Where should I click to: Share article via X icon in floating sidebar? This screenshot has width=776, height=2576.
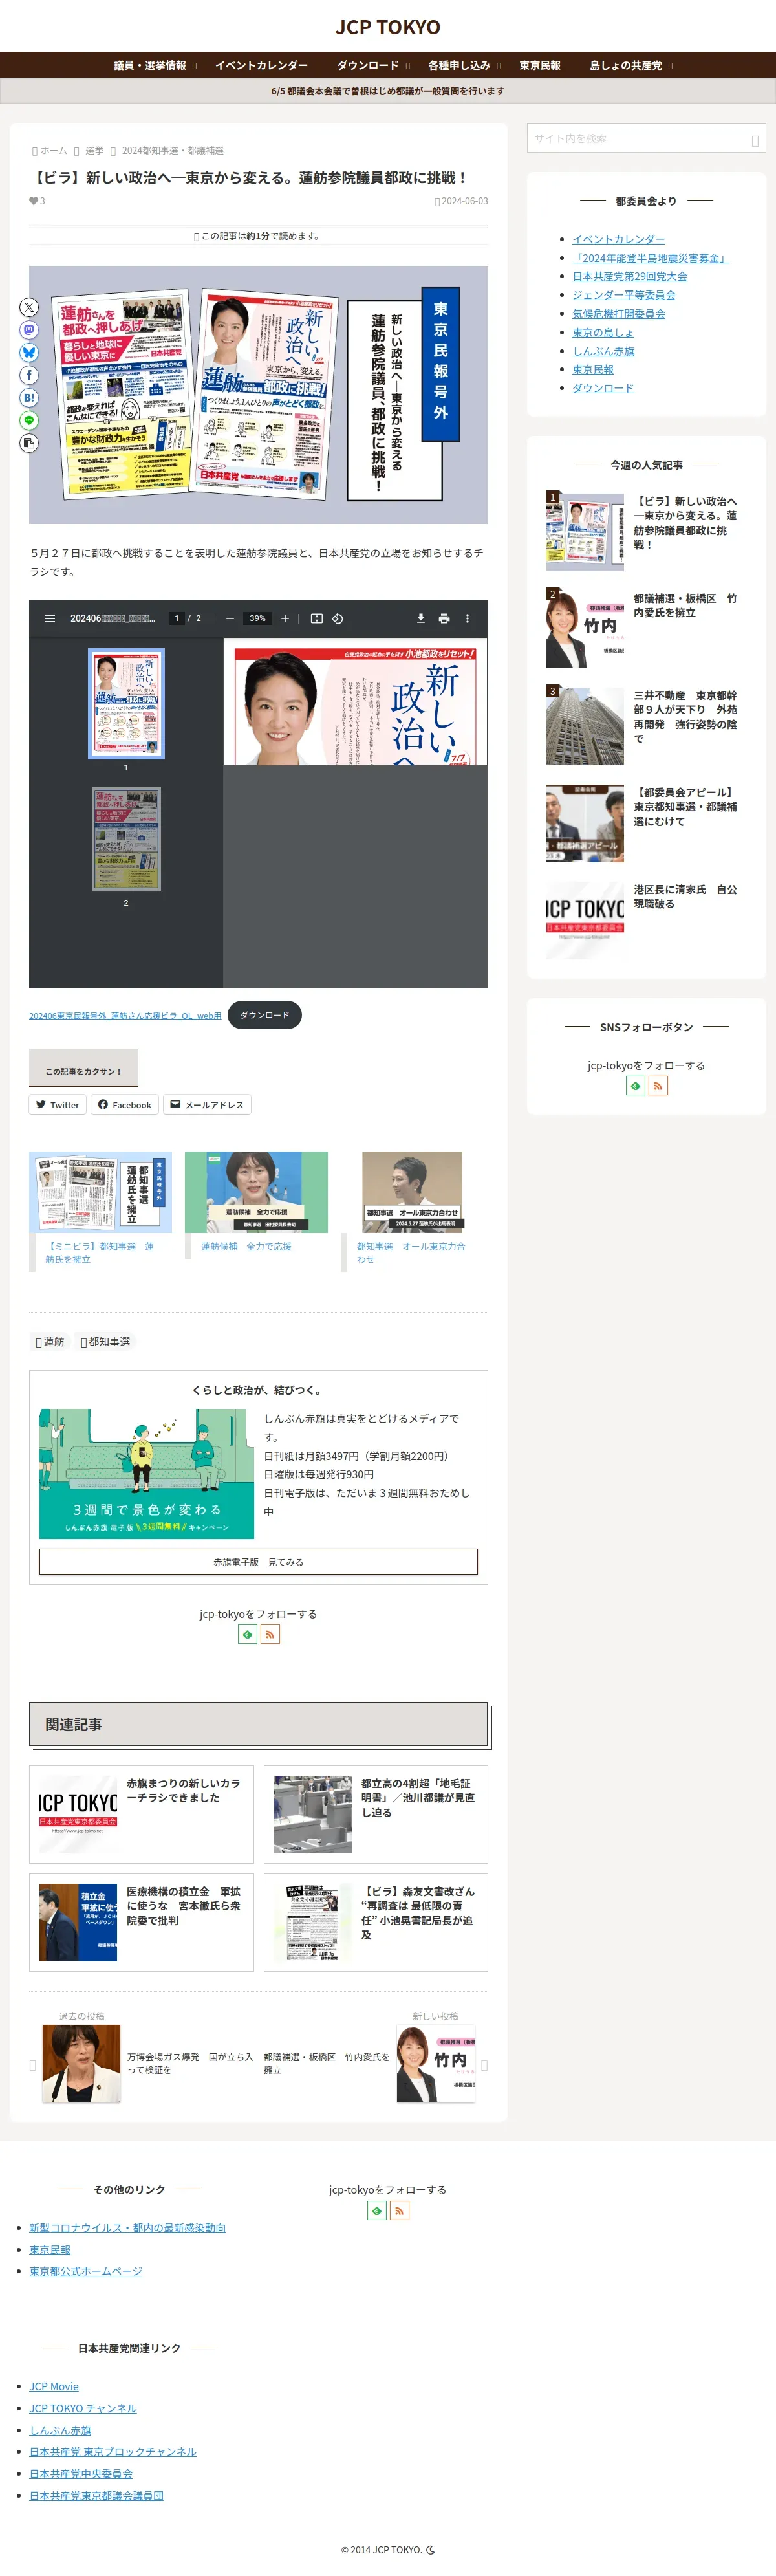(29, 307)
